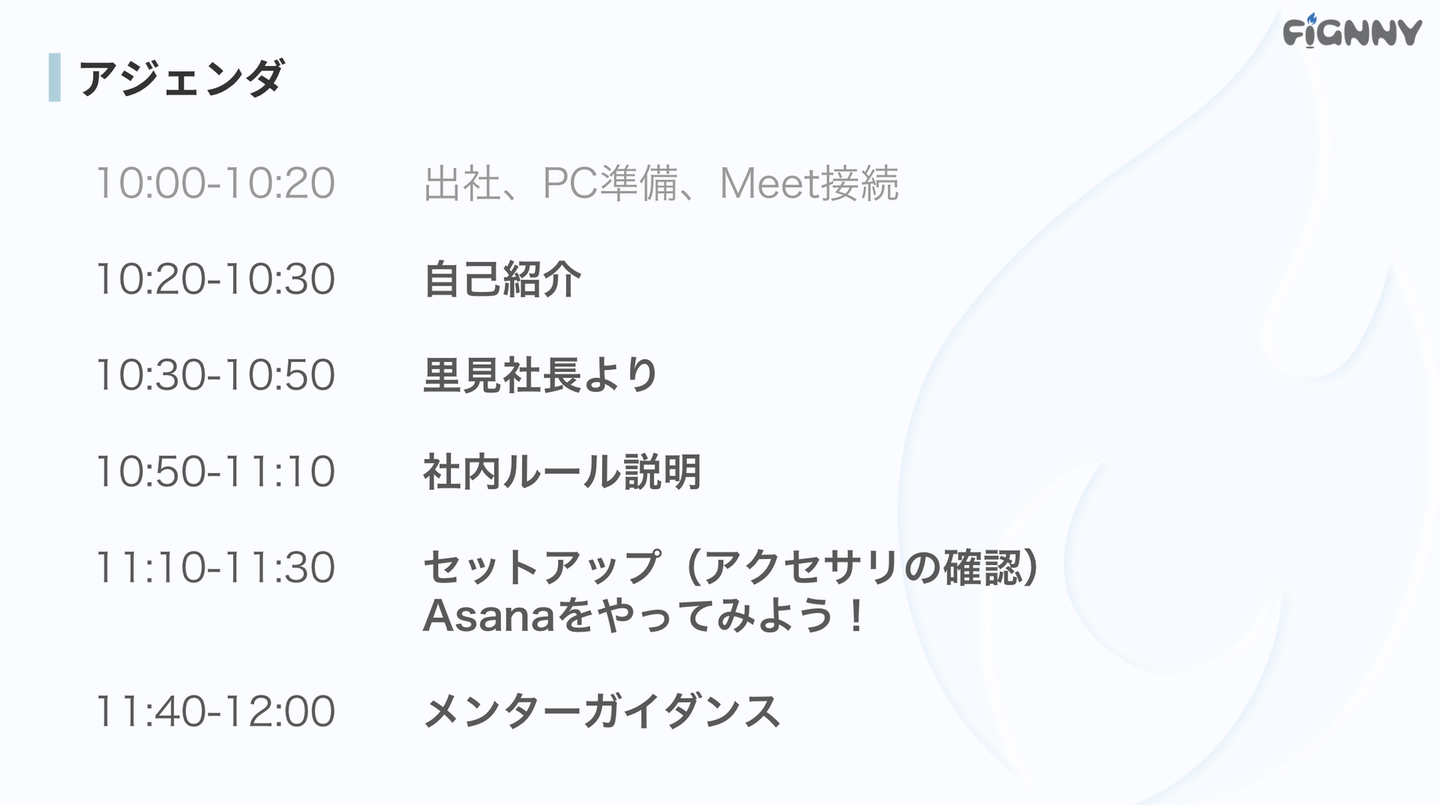Viewport: 1440px width, 805px height.
Task: Click the 10:50-11:10 time slot
Action: [x=214, y=471]
